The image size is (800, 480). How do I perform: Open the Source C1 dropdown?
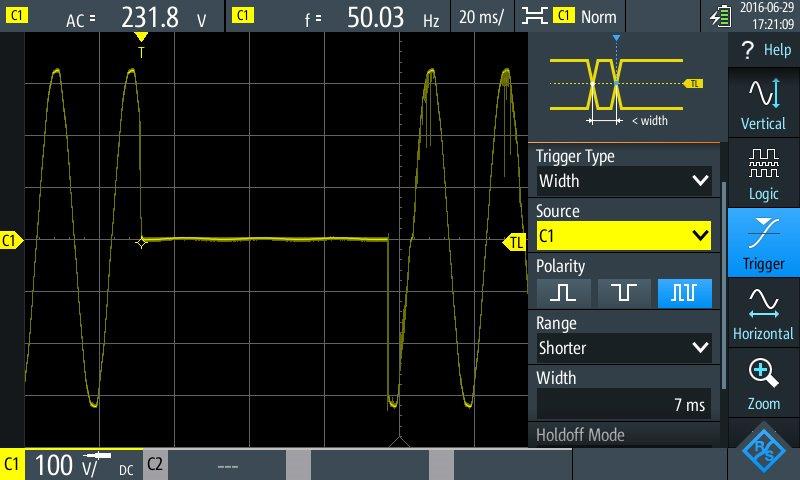(624, 236)
